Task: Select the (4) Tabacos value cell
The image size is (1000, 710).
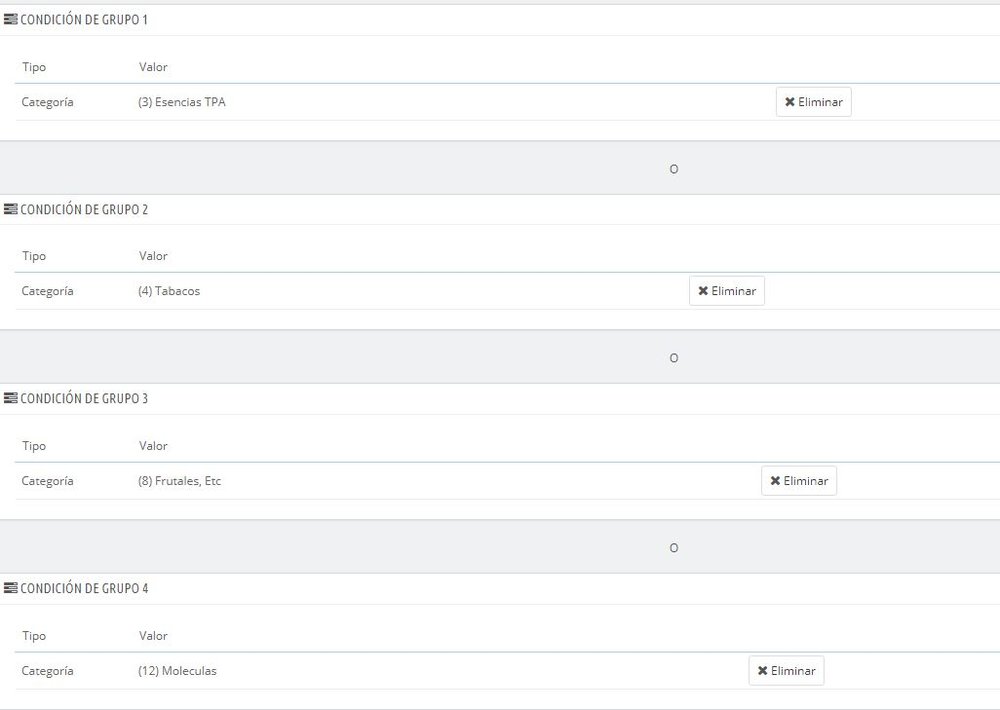Action: pyautogui.click(x=169, y=291)
